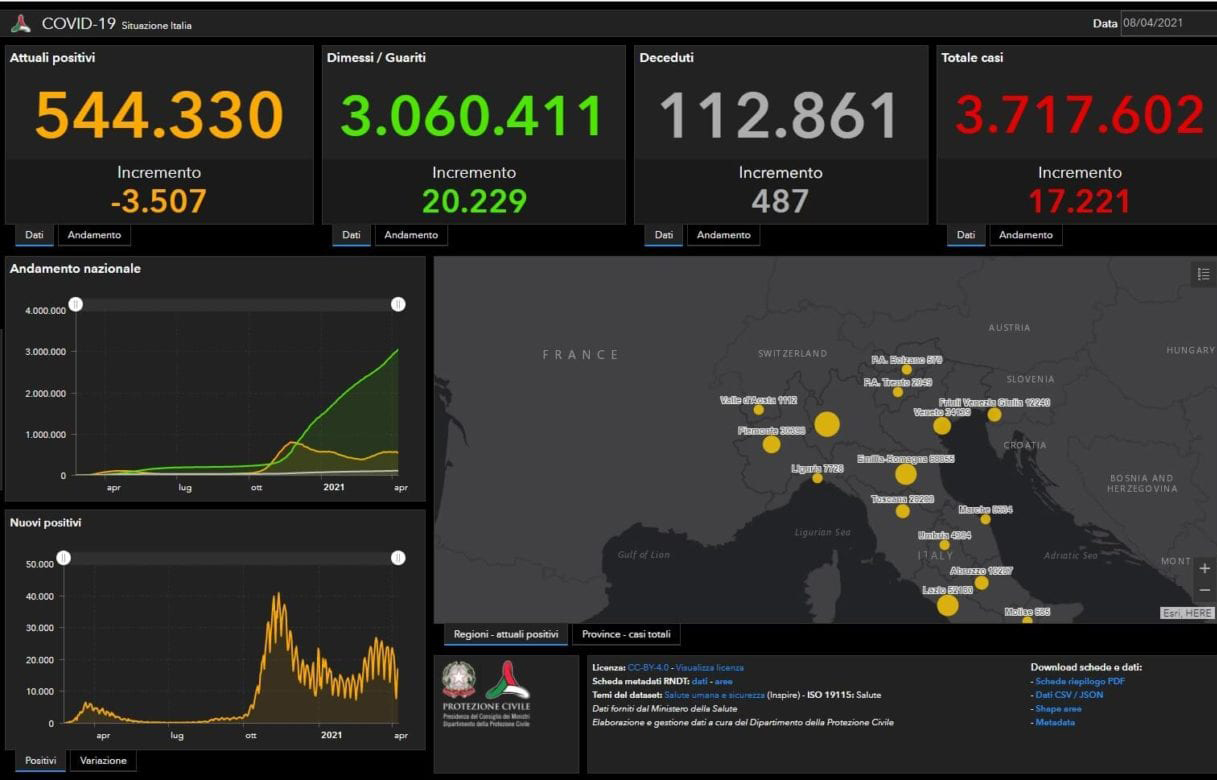Viewport: 1217px width, 780px height.
Task: Show Variazione view of Nuovi positivi
Action: pyautogui.click(x=104, y=761)
